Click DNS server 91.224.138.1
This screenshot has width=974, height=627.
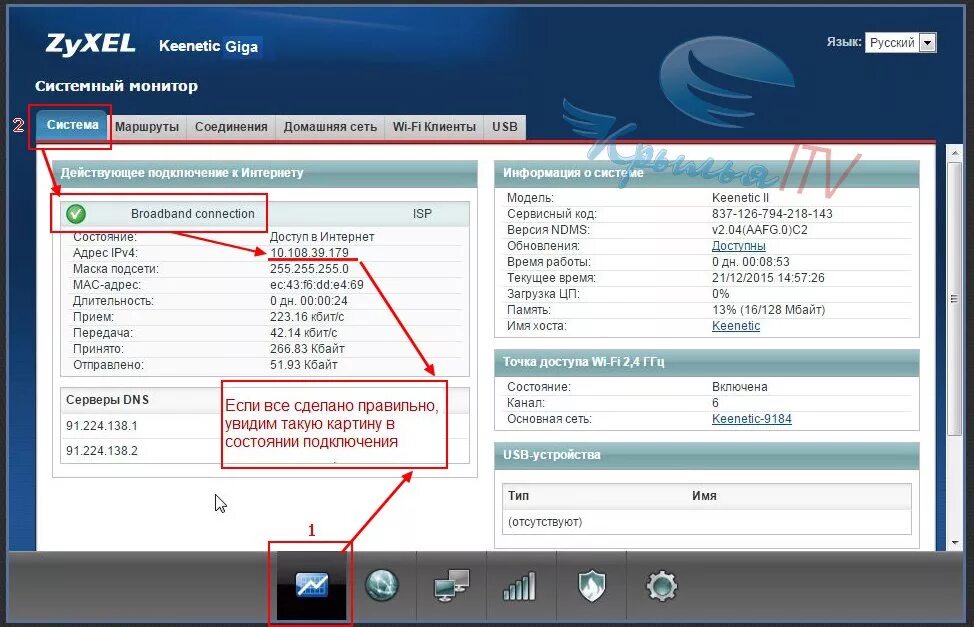tap(102, 426)
